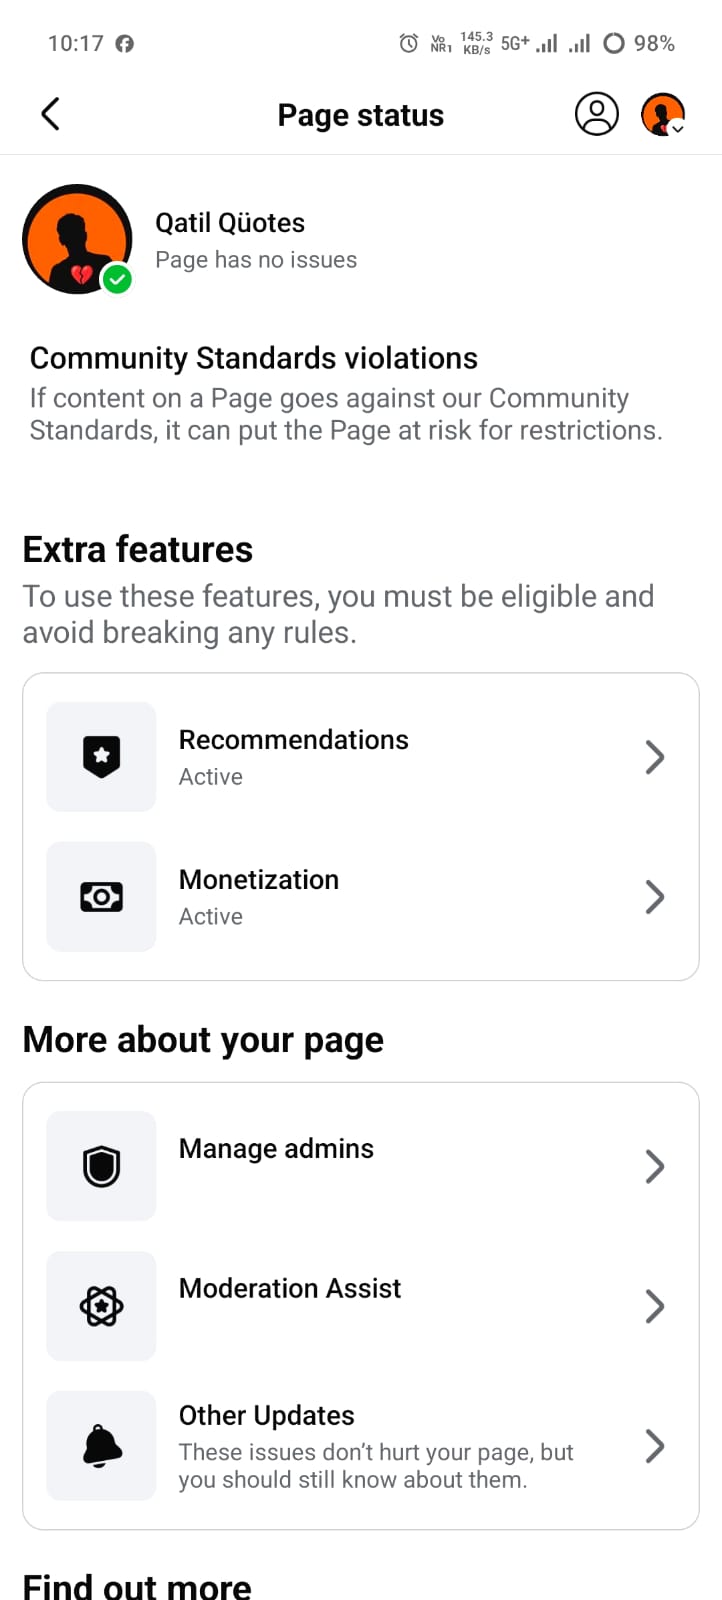Open the Manage admins chevron arrow
The image size is (722, 1600).
[x=655, y=1166]
